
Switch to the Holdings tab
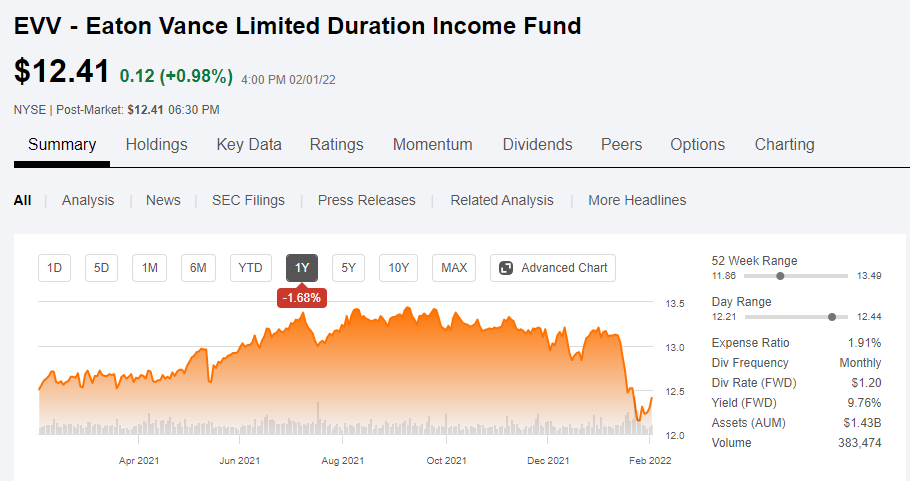point(157,144)
